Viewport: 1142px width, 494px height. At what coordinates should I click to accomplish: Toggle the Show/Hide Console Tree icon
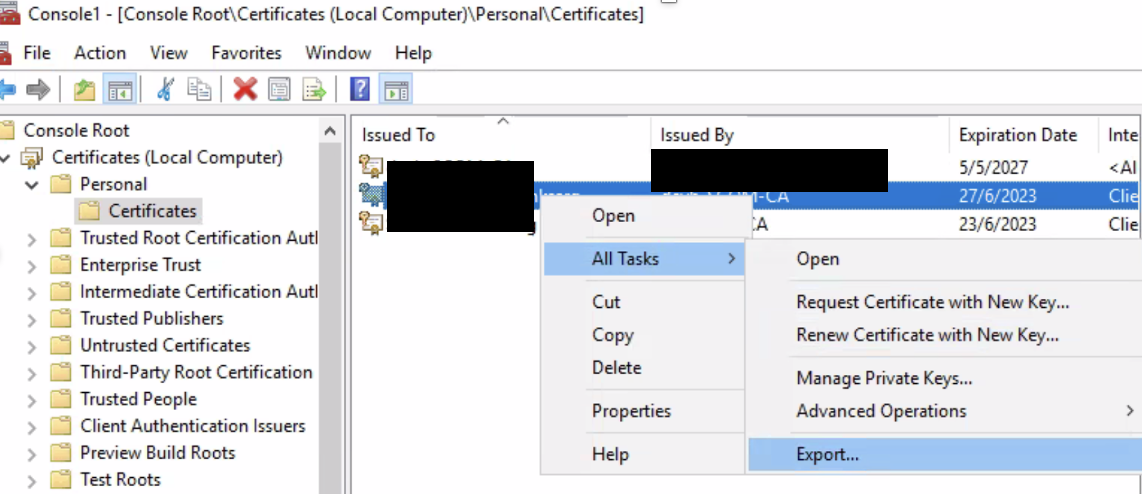click(121, 90)
